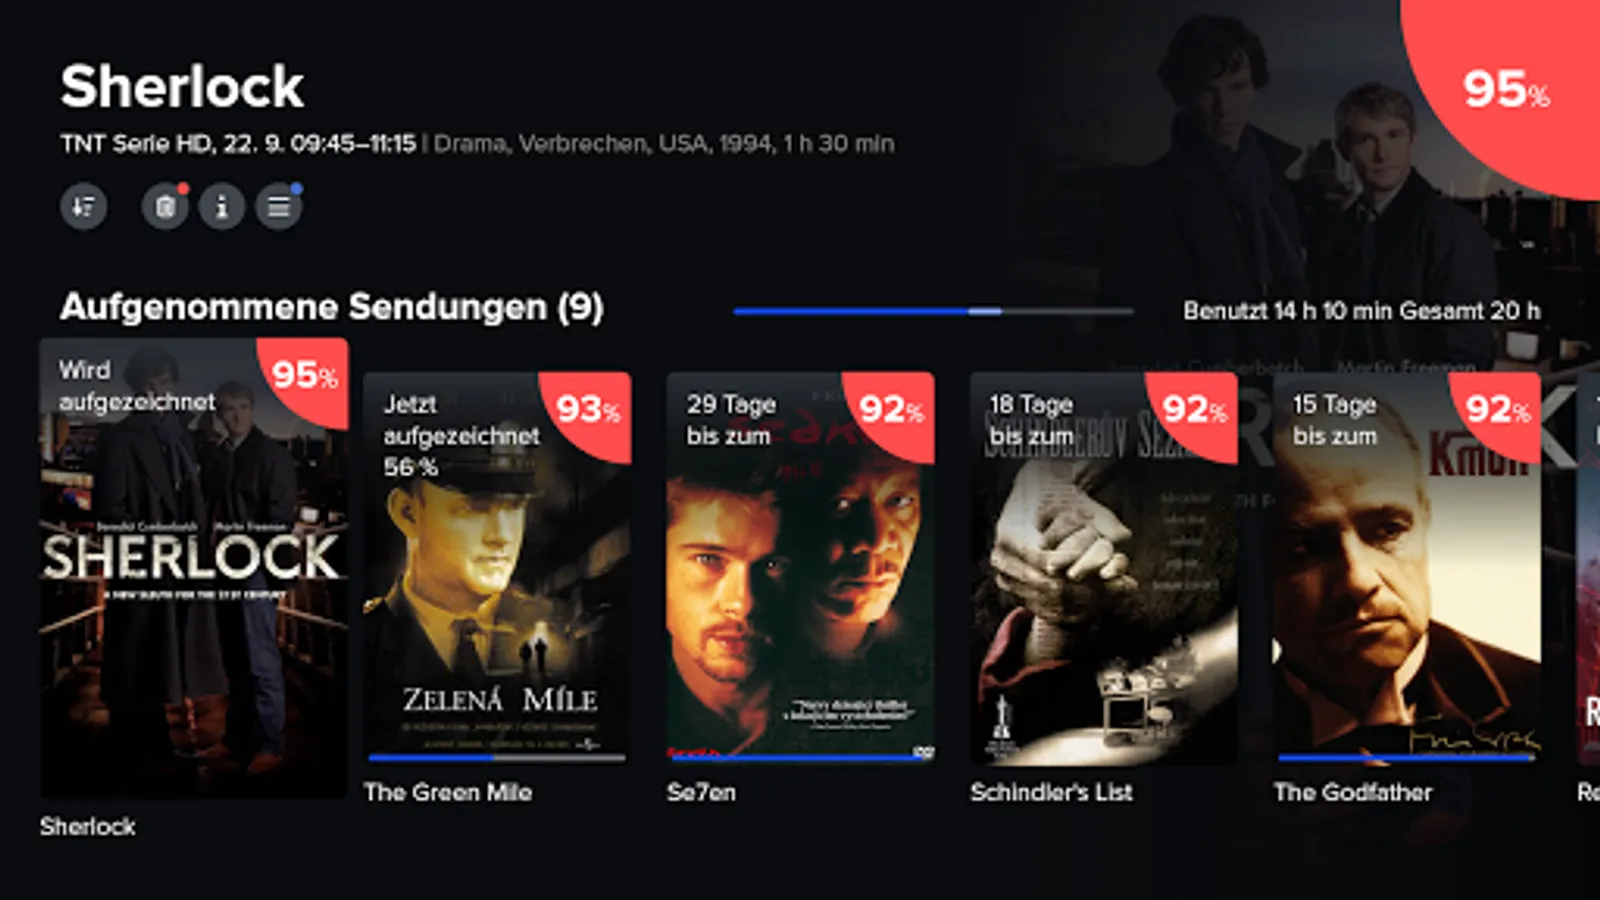This screenshot has height=900, width=1600.
Task: Open the list menu icon with blue dot
Action: (279, 207)
